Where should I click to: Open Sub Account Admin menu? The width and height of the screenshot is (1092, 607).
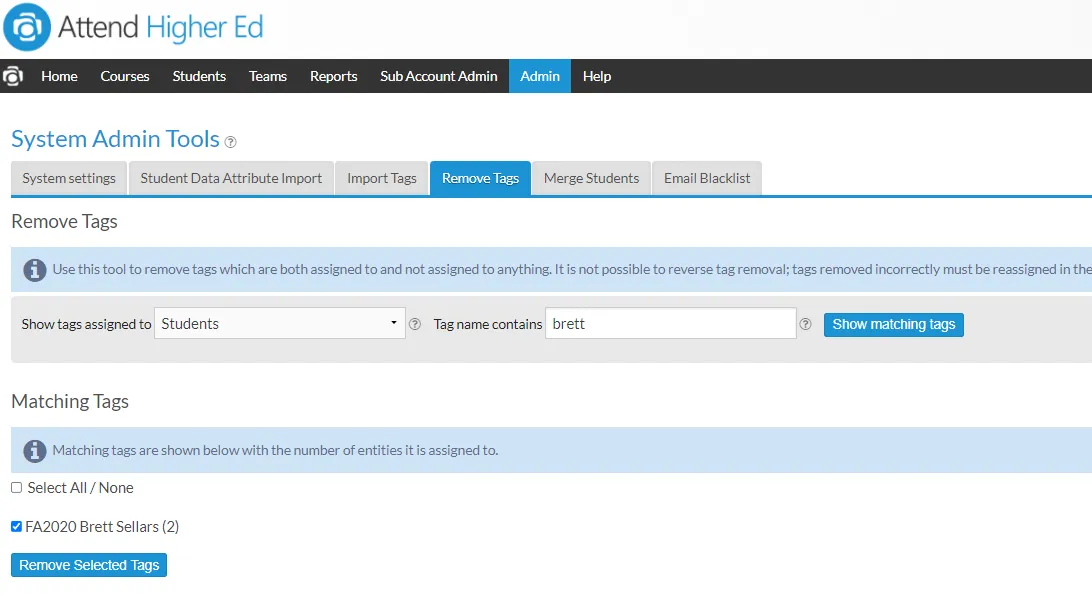[439, 76]
